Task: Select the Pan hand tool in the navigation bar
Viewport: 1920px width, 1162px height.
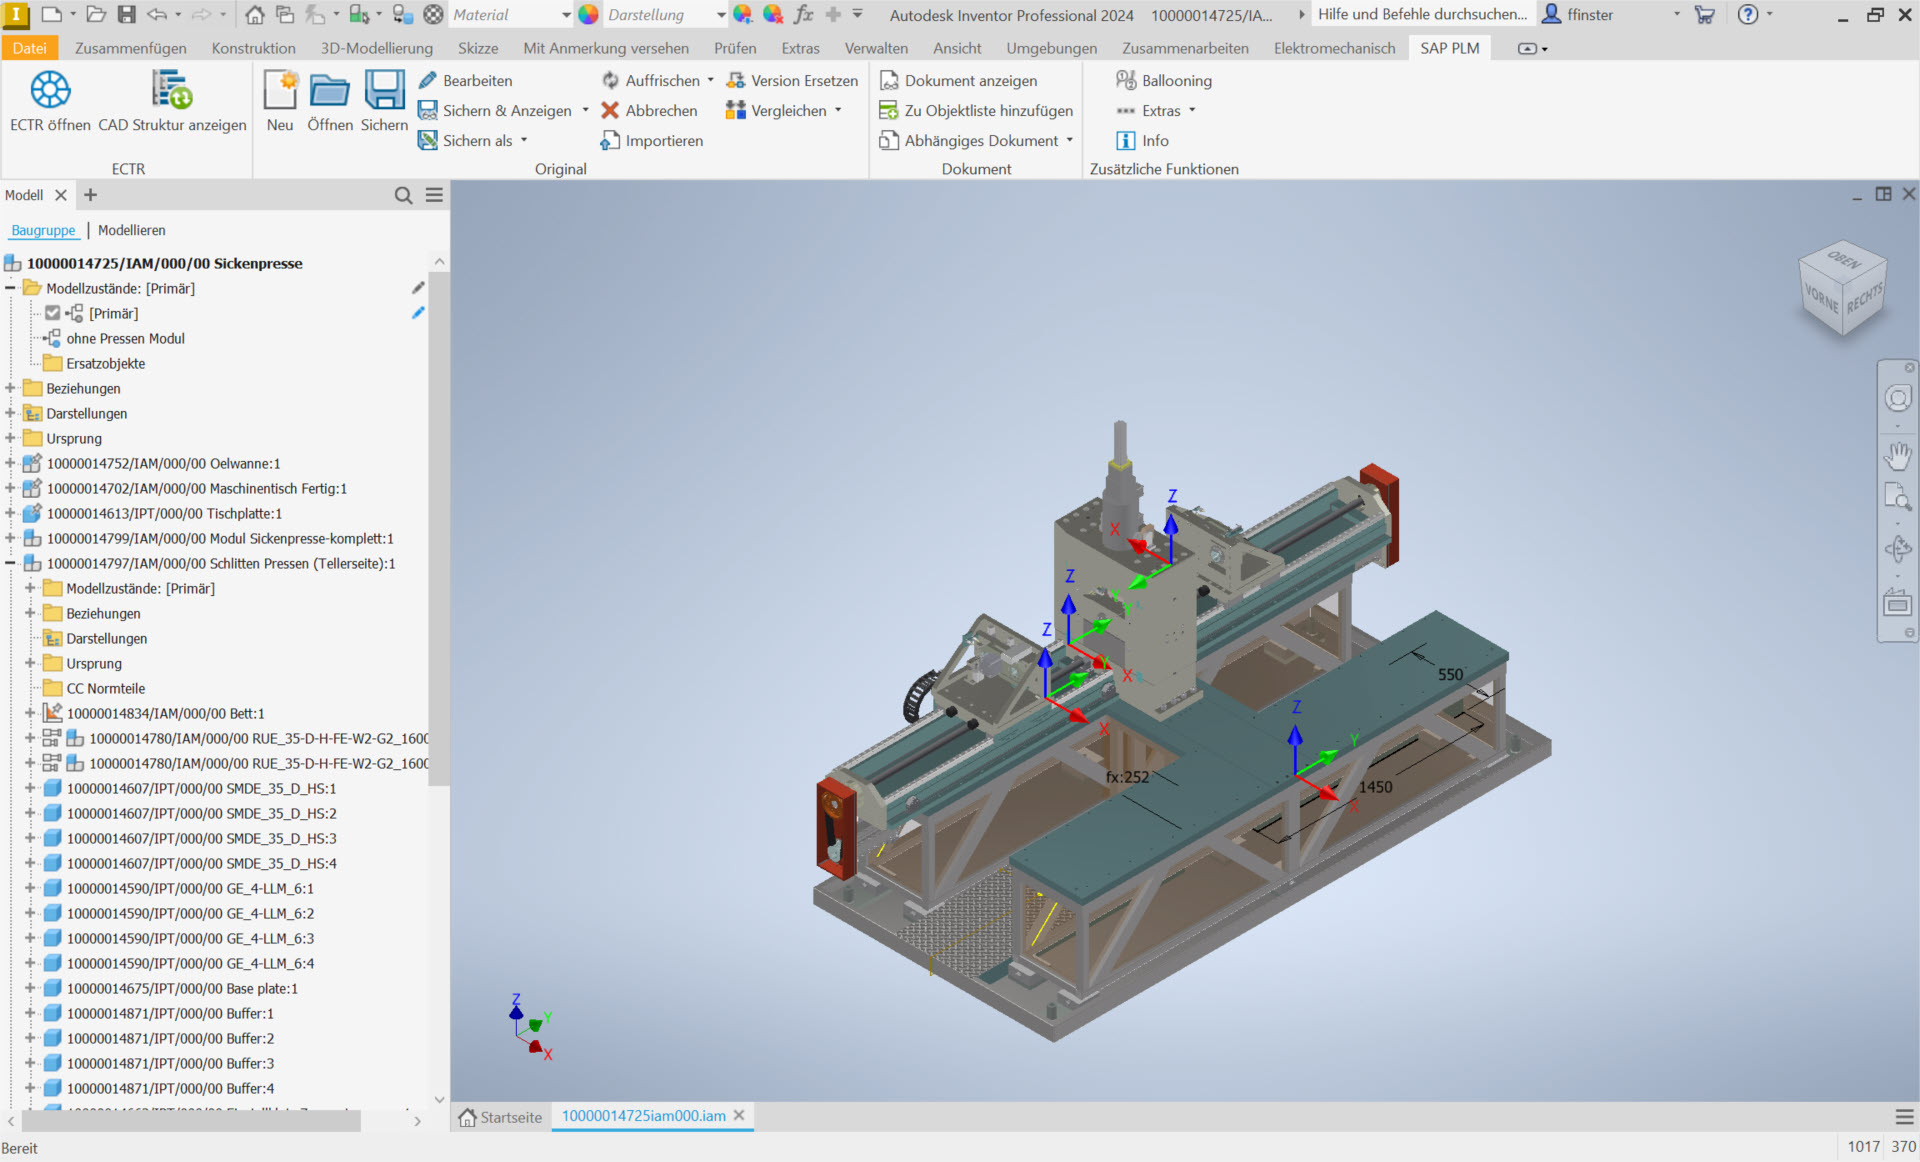Action: coord(1897,456)
